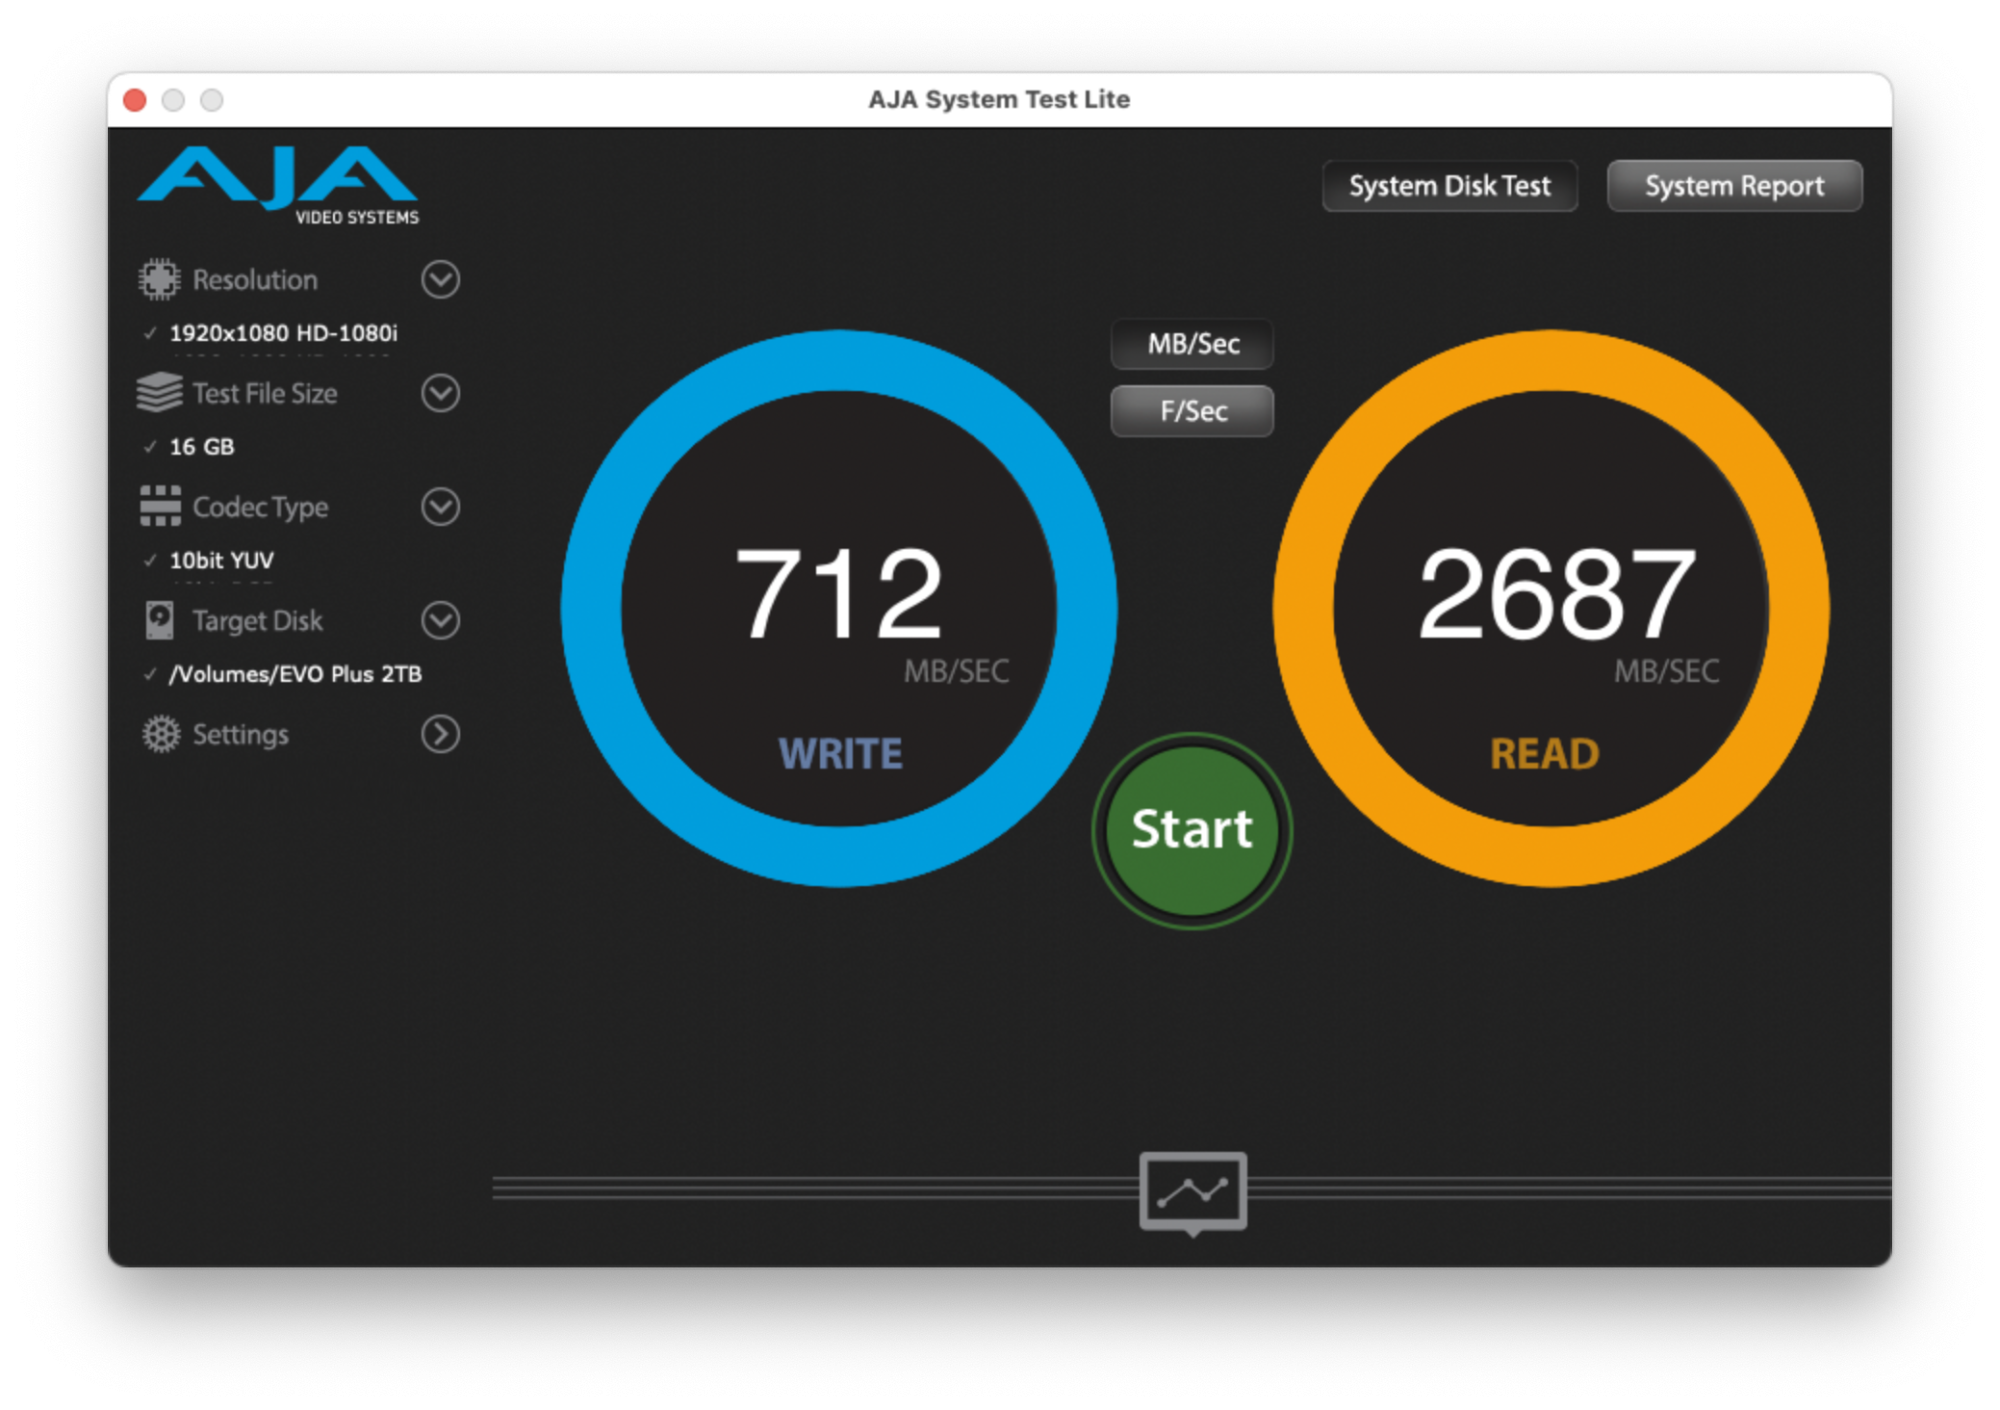The width and height of the screenshot is (2000, 1410).
Task: Expand the Test File Size dropdown arrow
Action: [440, 393]
